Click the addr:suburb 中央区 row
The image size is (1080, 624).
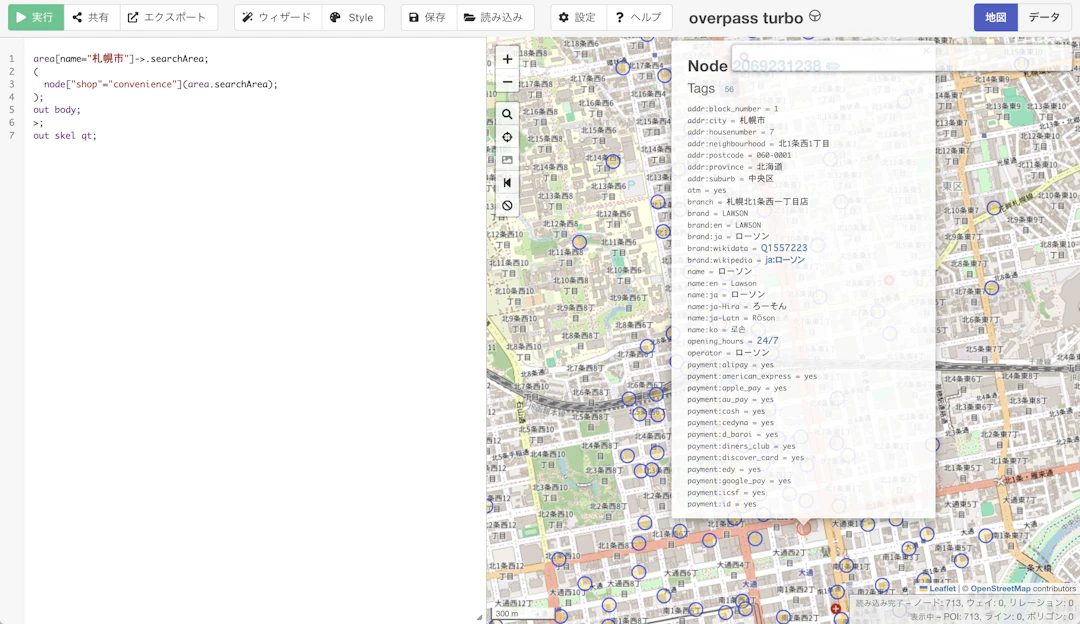click(x=730, y=178)
